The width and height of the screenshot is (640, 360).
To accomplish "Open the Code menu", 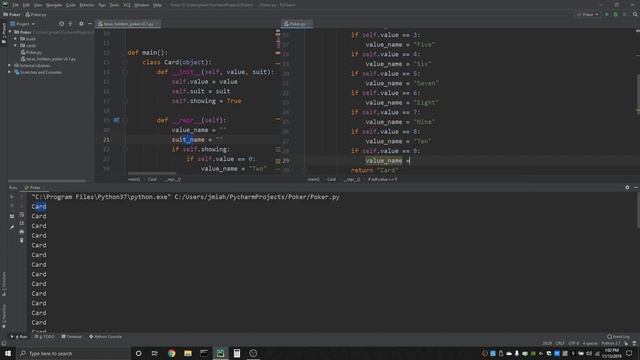I will point(71,5).
